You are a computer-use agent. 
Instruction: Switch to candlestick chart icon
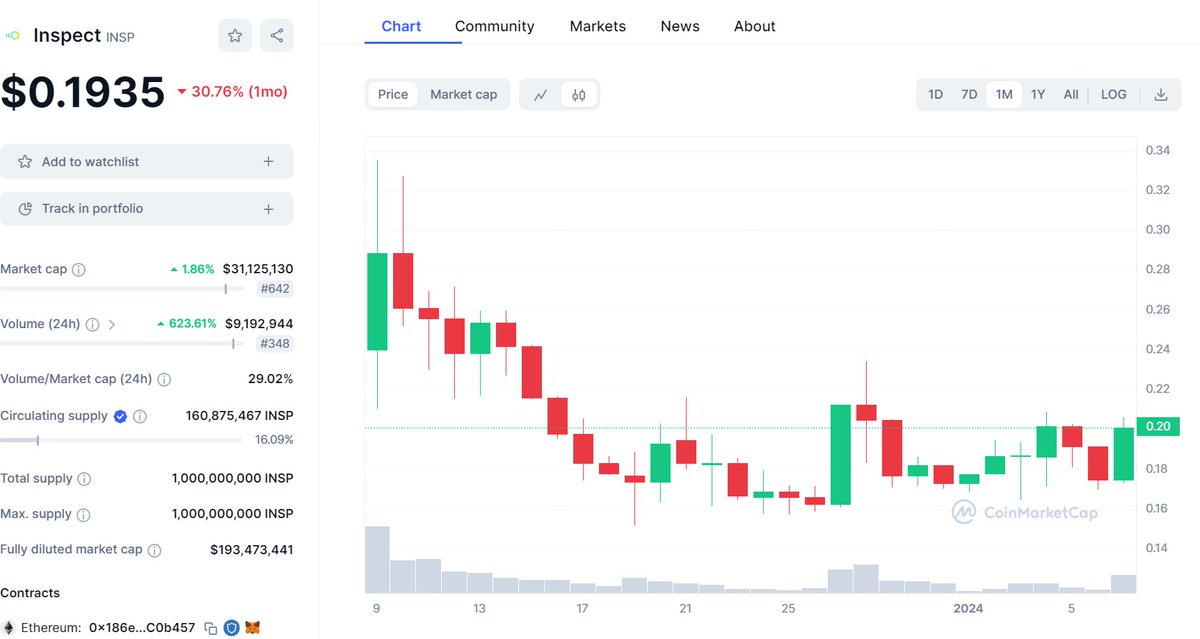point(579,95)
